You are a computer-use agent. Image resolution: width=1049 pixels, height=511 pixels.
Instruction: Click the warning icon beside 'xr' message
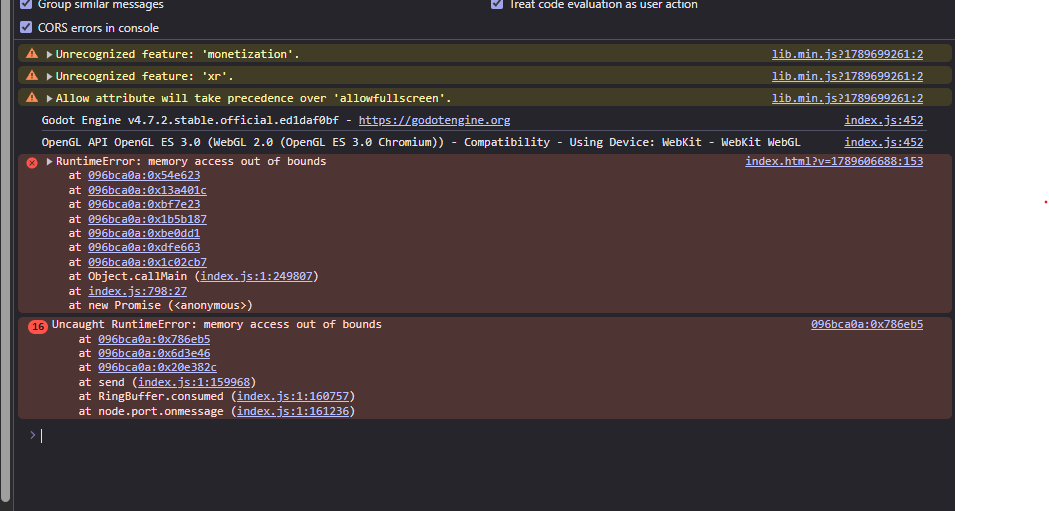tap(31, 76)
